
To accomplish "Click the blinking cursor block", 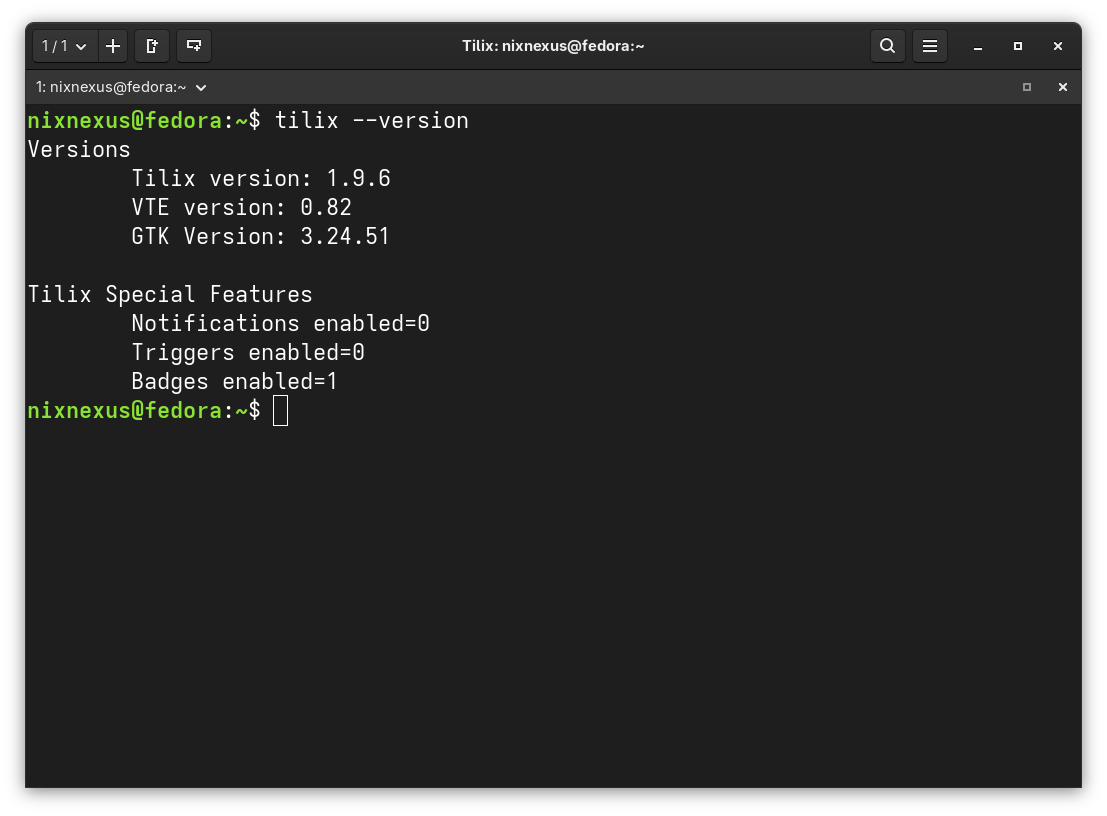I will 281,410.
